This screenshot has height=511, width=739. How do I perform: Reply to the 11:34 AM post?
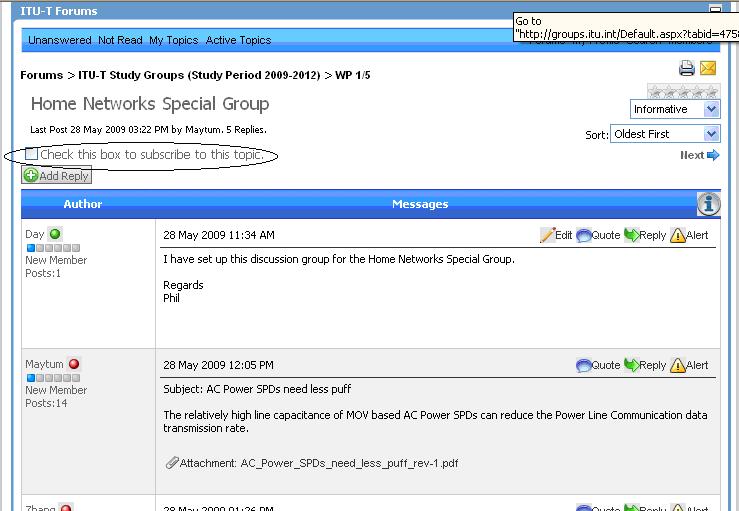click(x=645, y=235)
